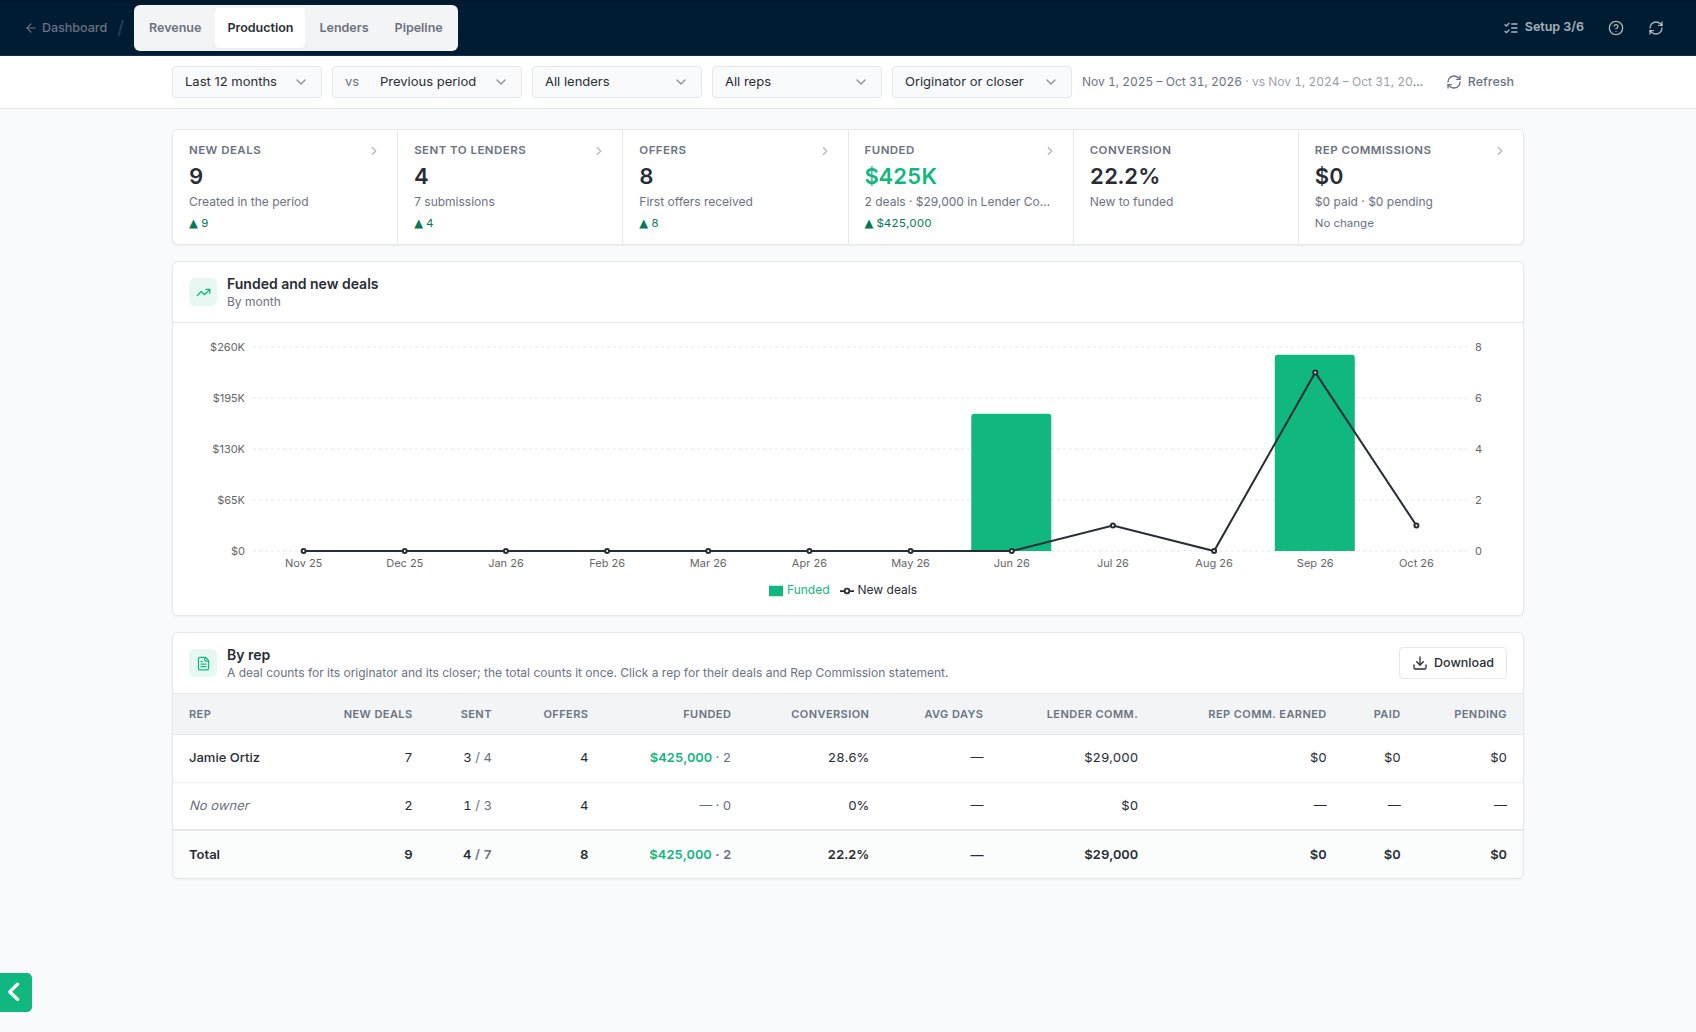Open Offers card chevron
Screen dimensions: 1696x1032
tap(825, 151)
